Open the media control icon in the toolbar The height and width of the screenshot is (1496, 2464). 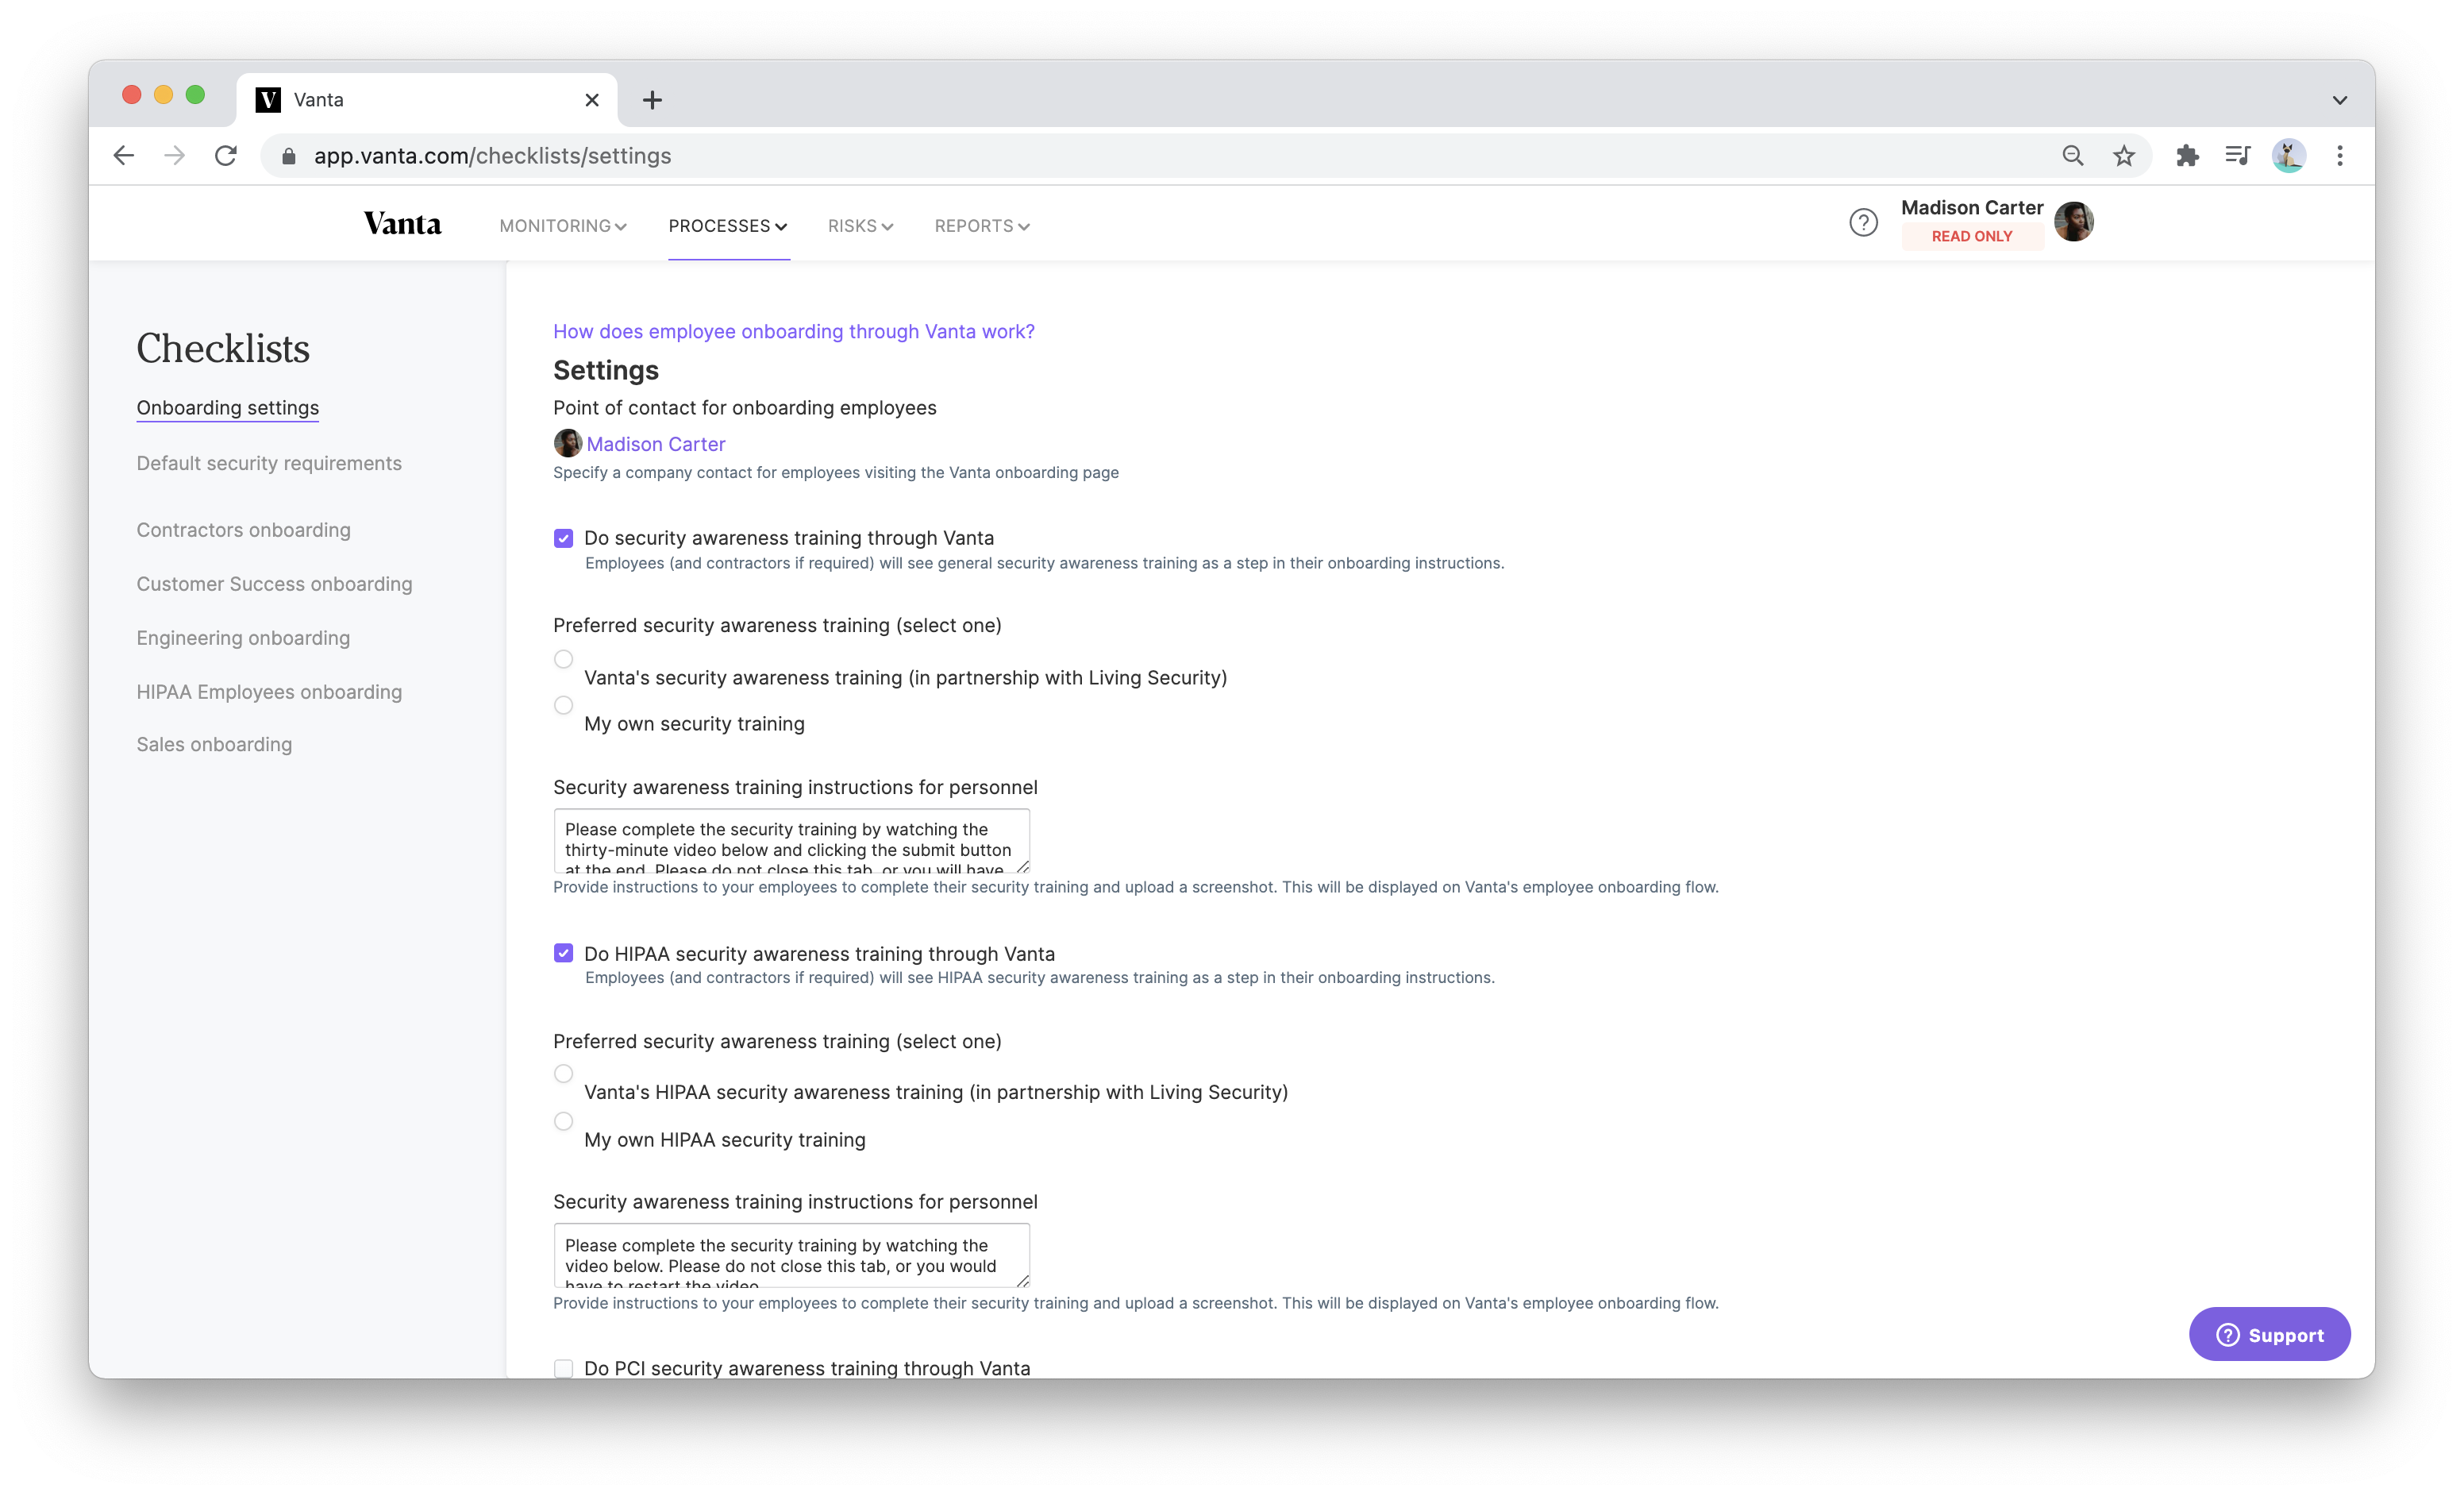pyautogui.click(x=2237, y=156)
